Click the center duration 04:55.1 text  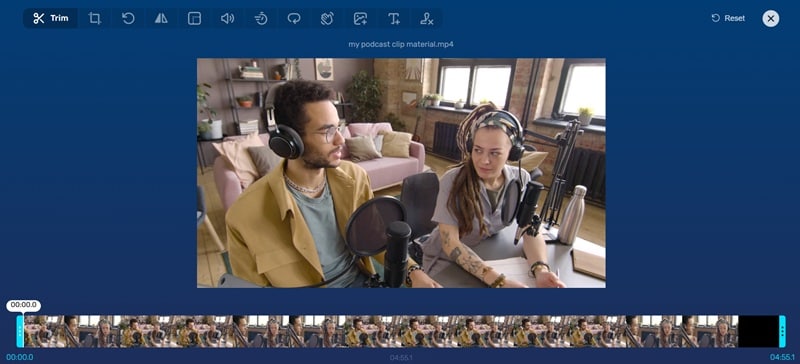click(401, 357)
